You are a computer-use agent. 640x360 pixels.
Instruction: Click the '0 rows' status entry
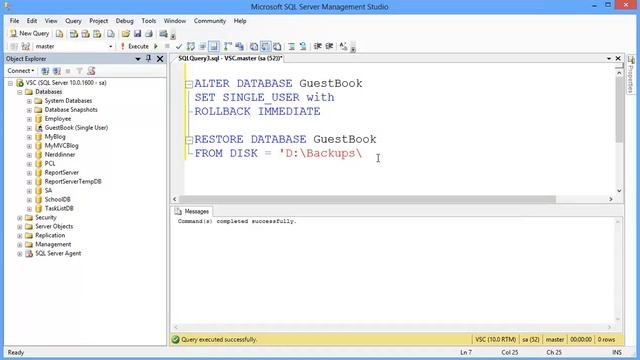pos(606,340)
